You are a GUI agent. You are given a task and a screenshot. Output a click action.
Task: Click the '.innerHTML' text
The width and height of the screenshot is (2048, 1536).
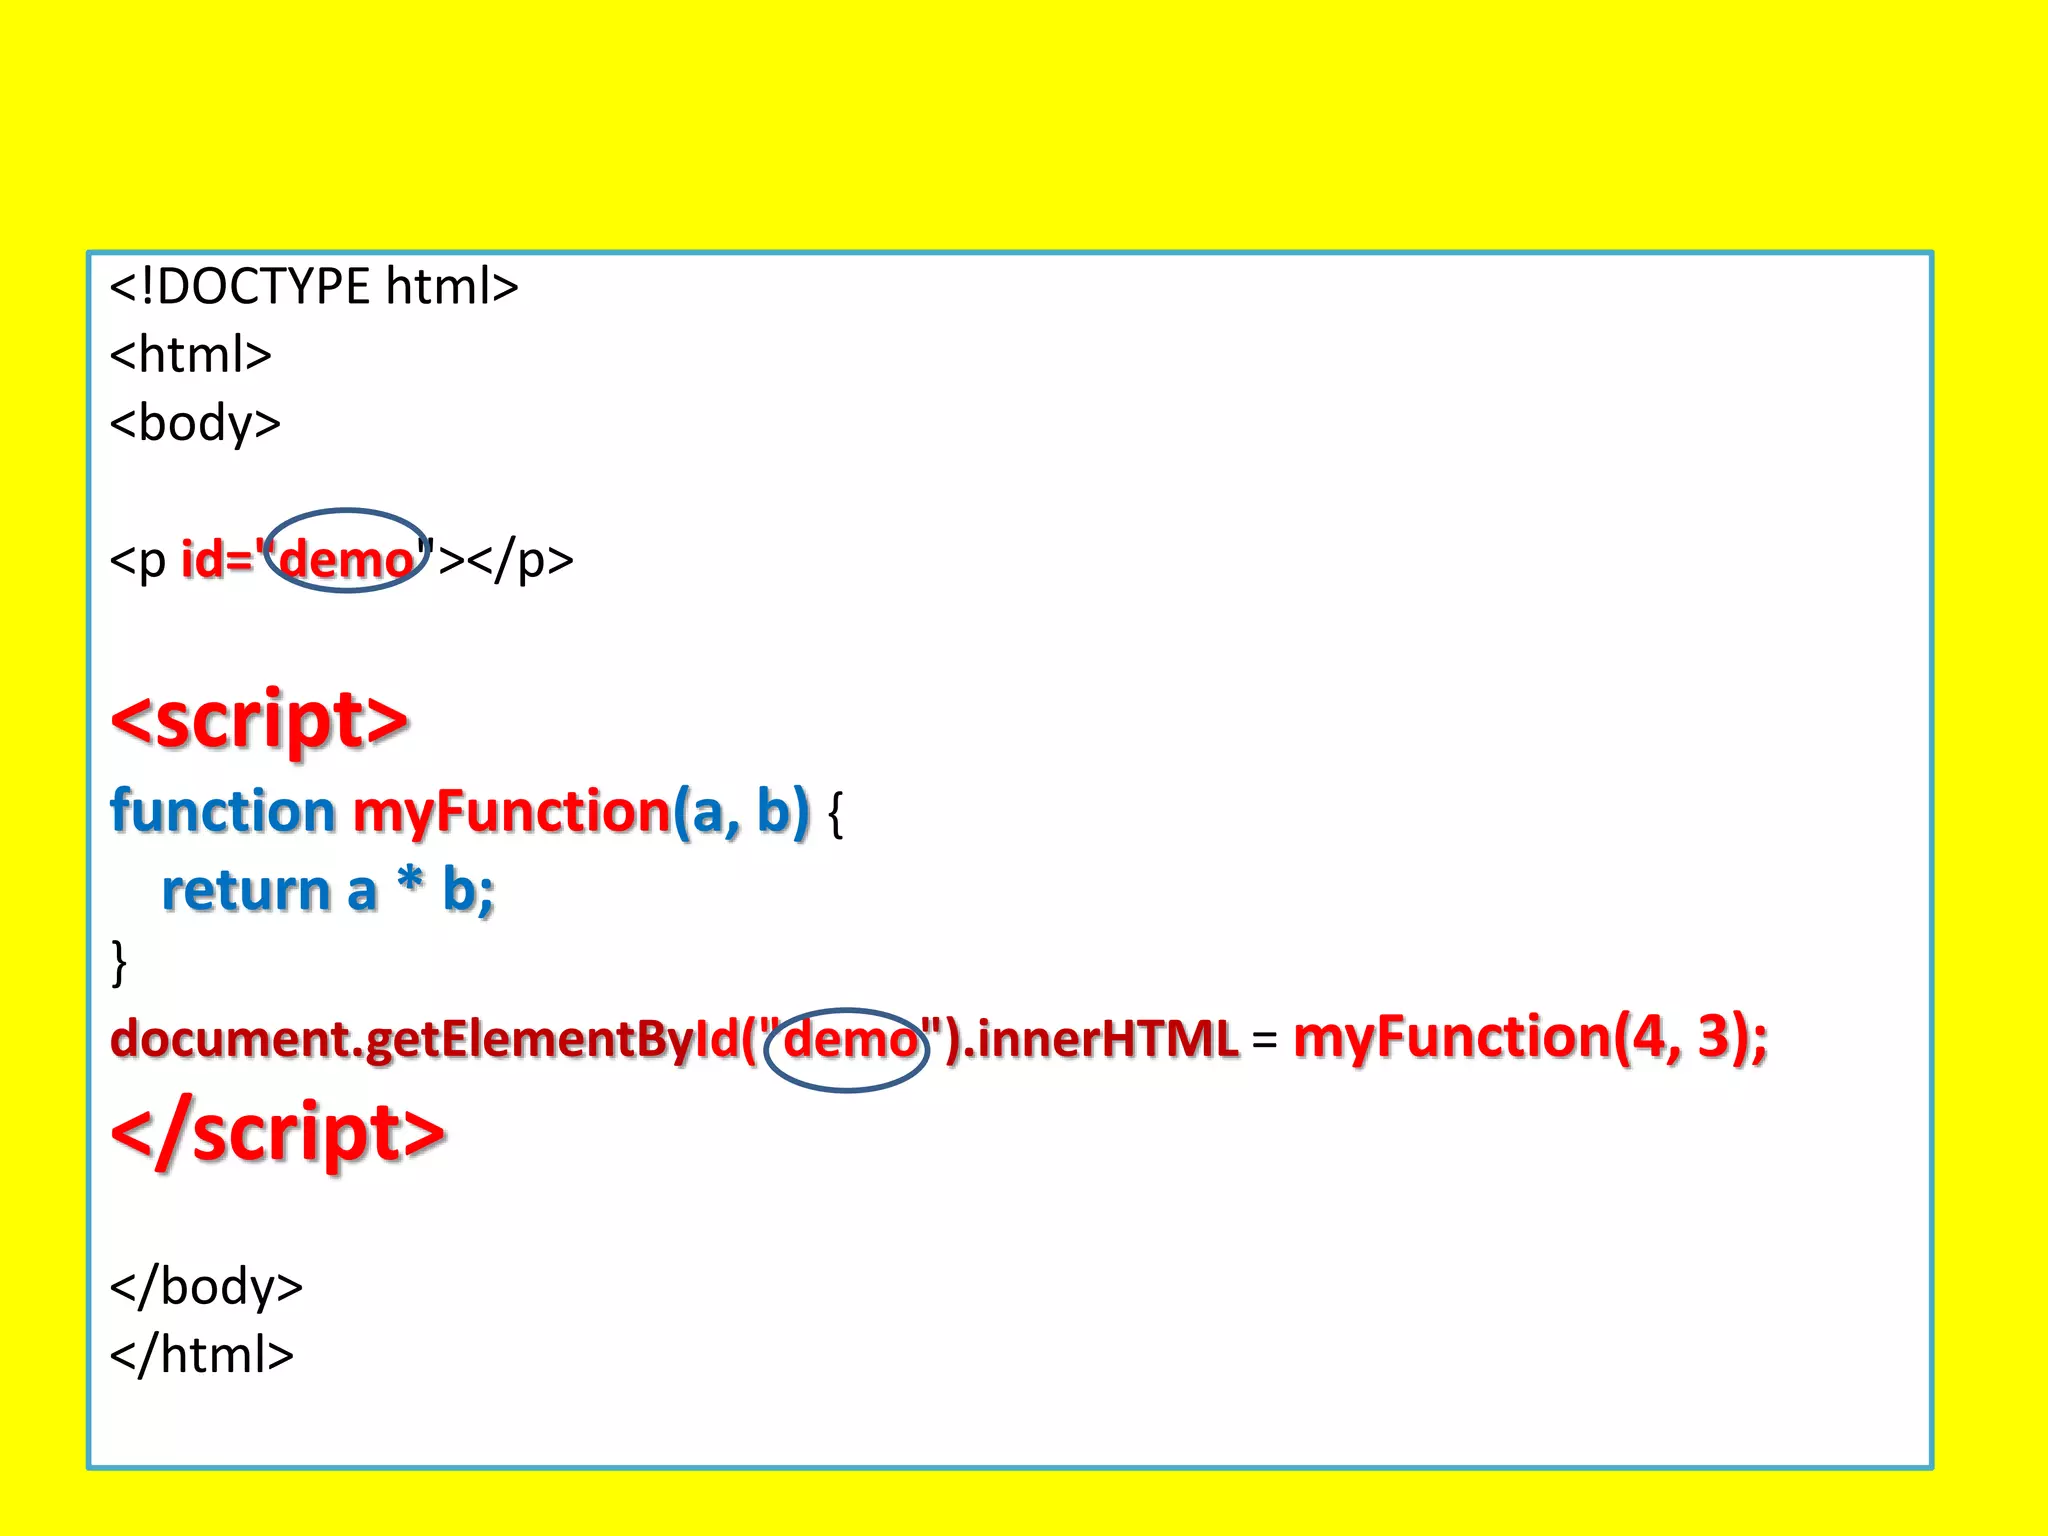click(x=1100, y=1038)
